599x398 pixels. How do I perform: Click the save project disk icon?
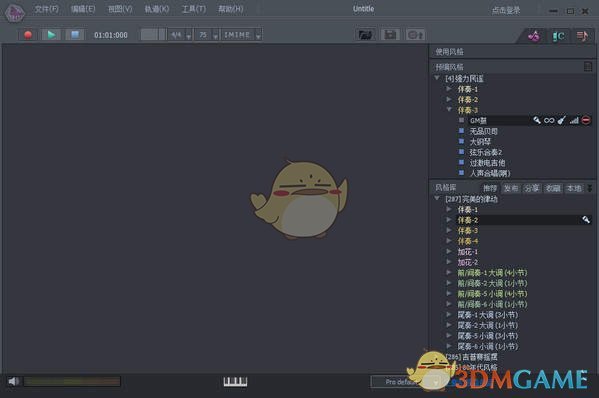point(390,35)
